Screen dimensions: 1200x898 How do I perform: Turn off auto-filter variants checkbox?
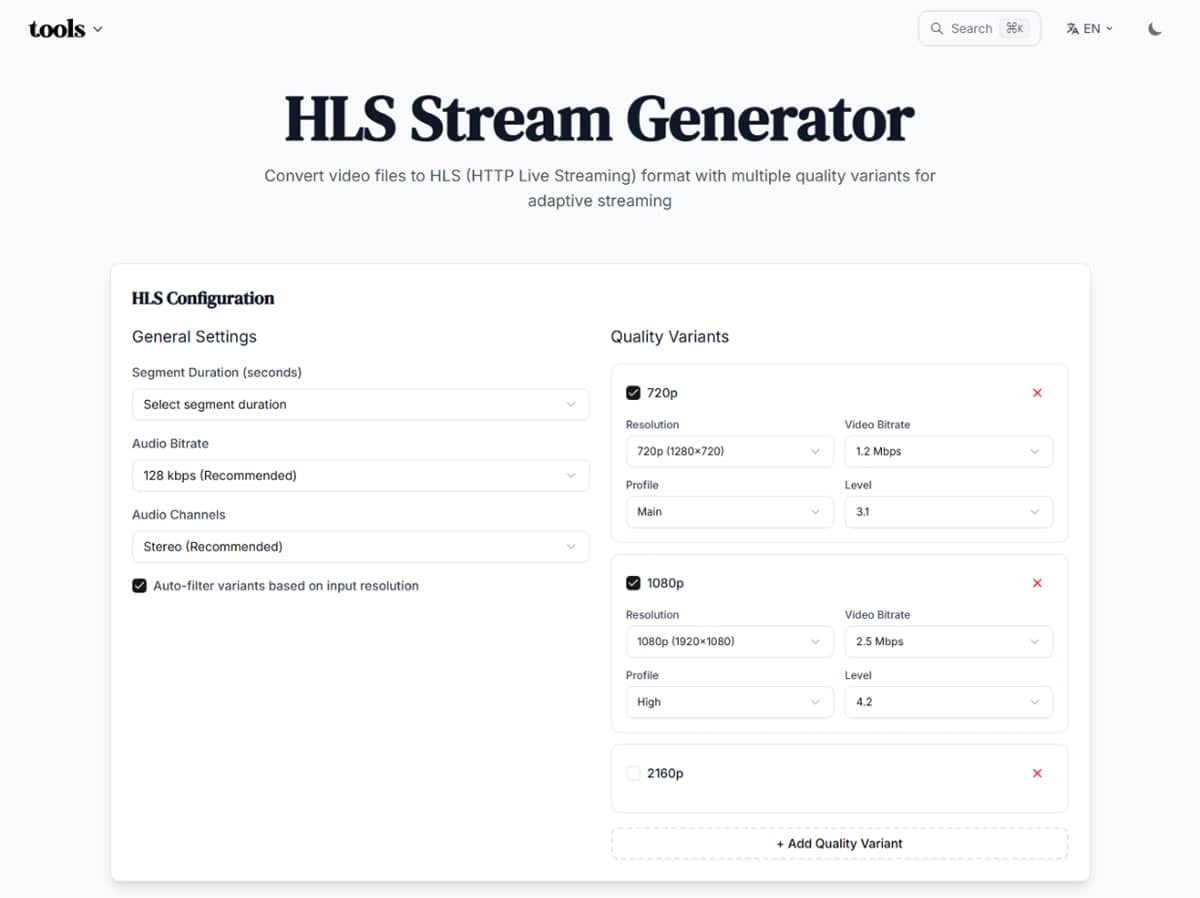click(140, 586)
